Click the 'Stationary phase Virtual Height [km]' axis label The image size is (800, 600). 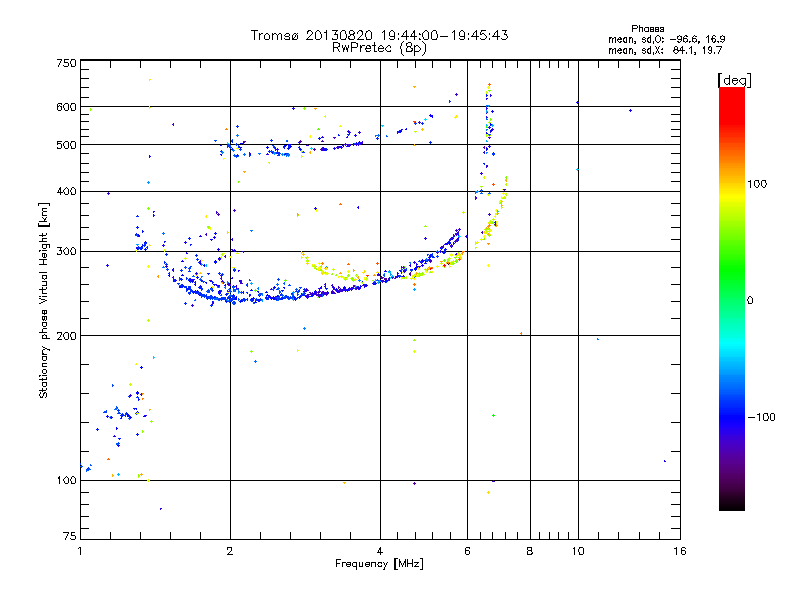coord(44,301)
